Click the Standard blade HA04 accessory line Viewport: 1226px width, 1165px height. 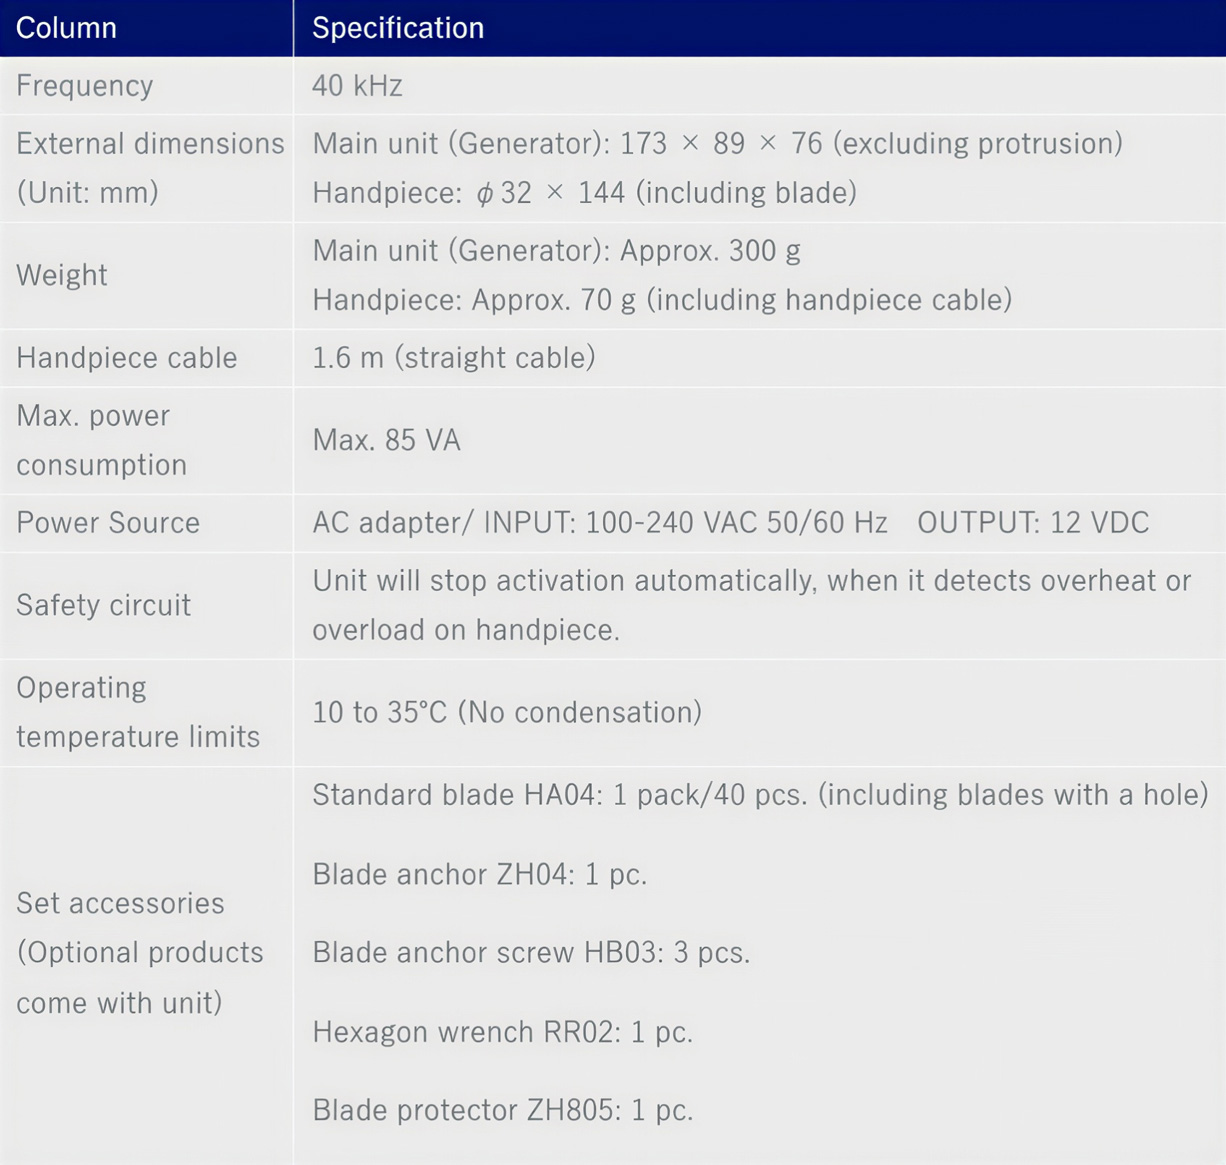(x=760, y=795)
